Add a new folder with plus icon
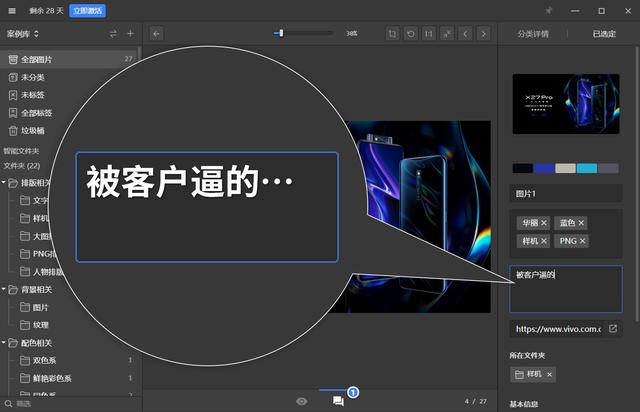 click(130, 33)
